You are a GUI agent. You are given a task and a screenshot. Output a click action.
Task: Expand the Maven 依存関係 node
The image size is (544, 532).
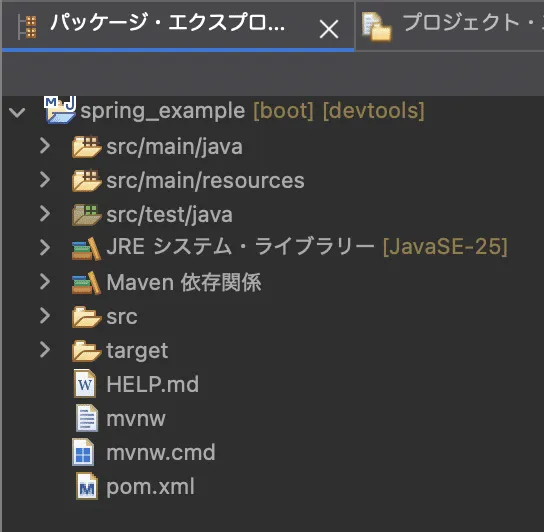45,281
